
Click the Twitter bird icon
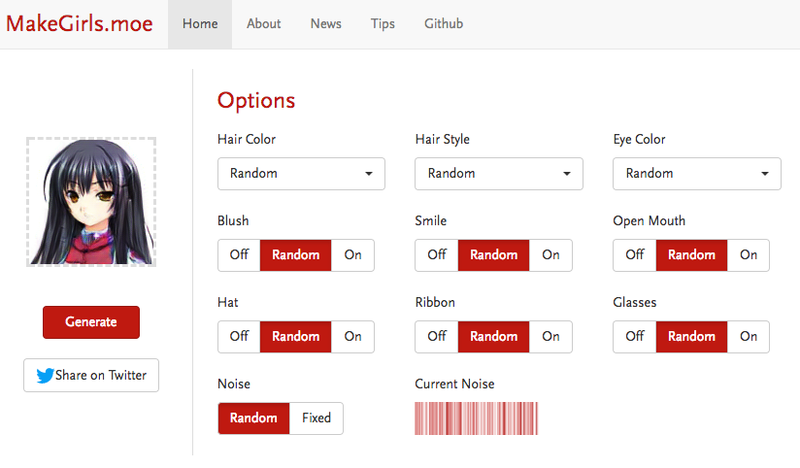(x=45, y=376)
